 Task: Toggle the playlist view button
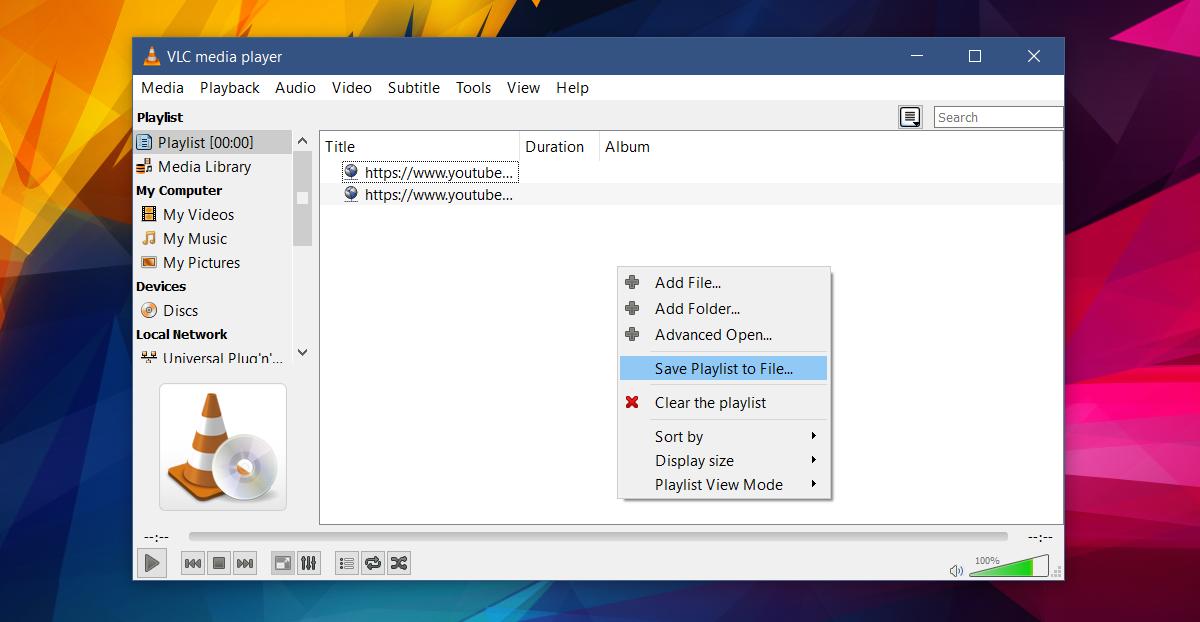pyautogui.click(x=347, y=564)
